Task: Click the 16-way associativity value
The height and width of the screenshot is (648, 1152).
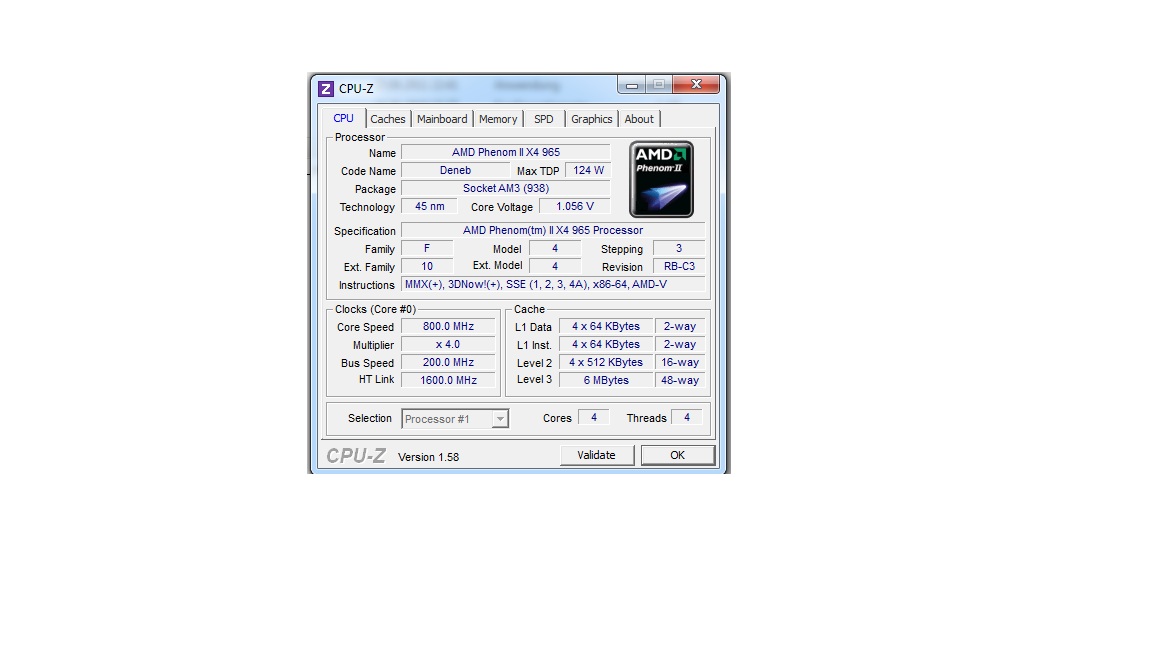Action: 680,362
